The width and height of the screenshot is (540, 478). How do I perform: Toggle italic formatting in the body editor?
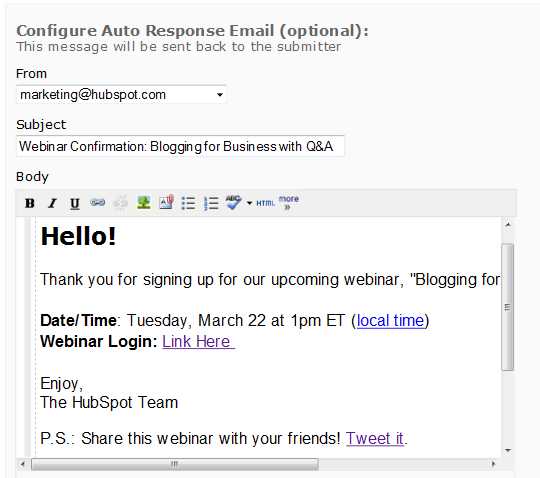click(52, 203)
